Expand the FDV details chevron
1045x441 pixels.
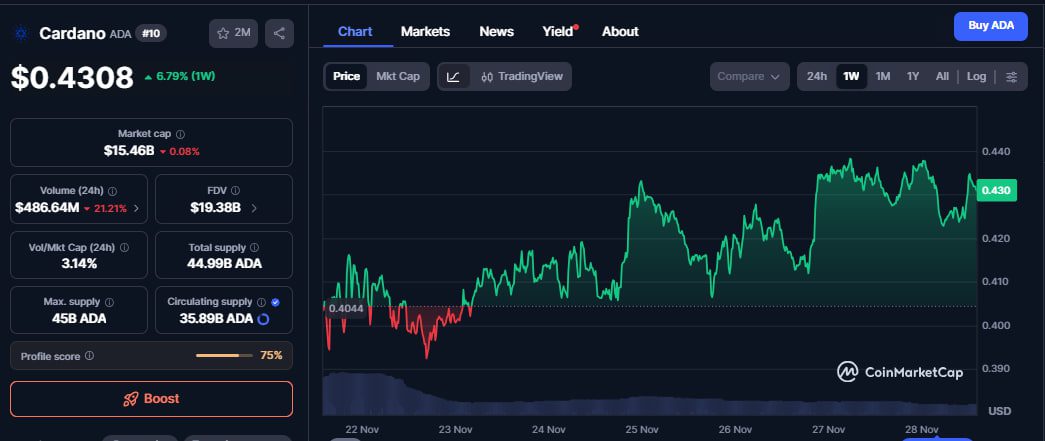(253, 208)
